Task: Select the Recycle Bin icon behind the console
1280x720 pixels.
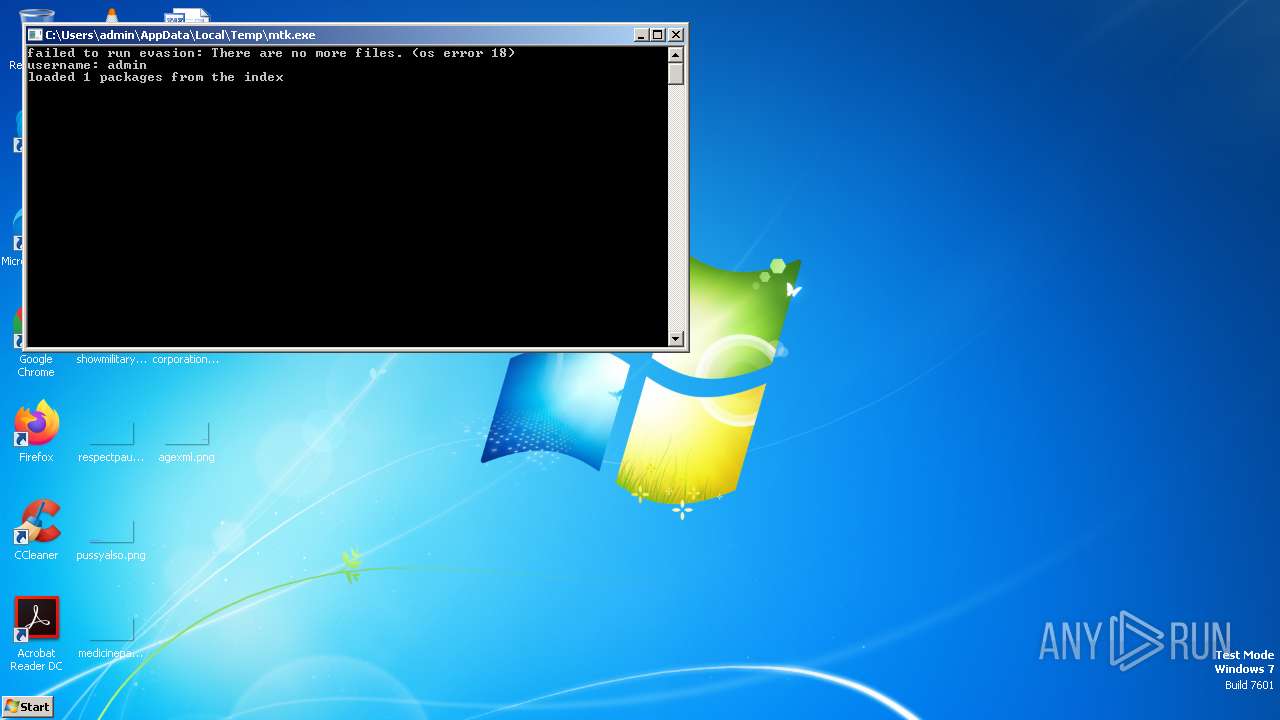Action: point(36,16)
